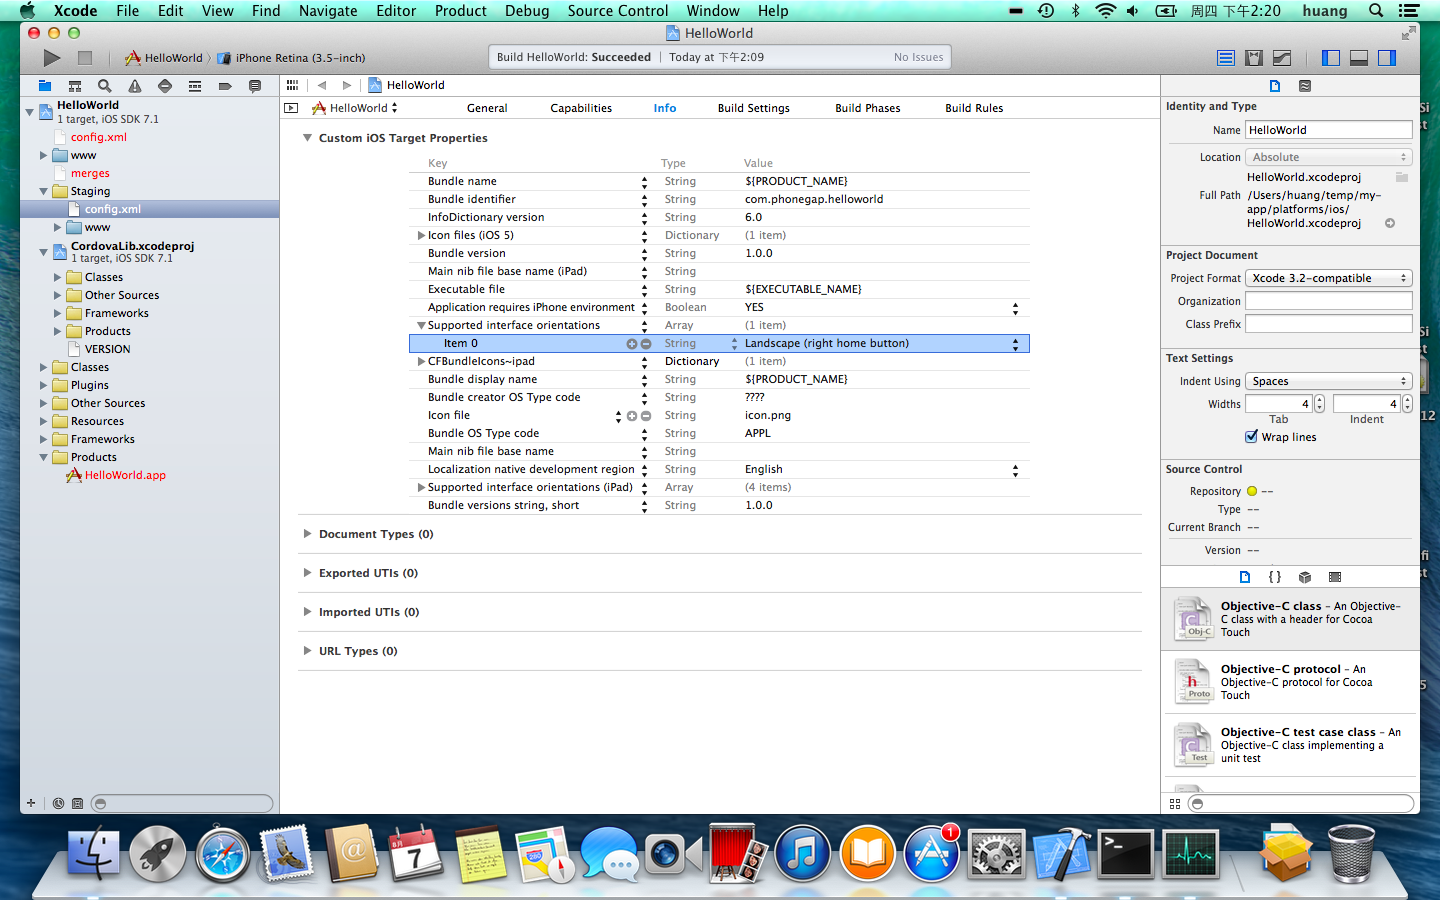
Task: Expand Exported UTIs section
Action: click(307, 573)
